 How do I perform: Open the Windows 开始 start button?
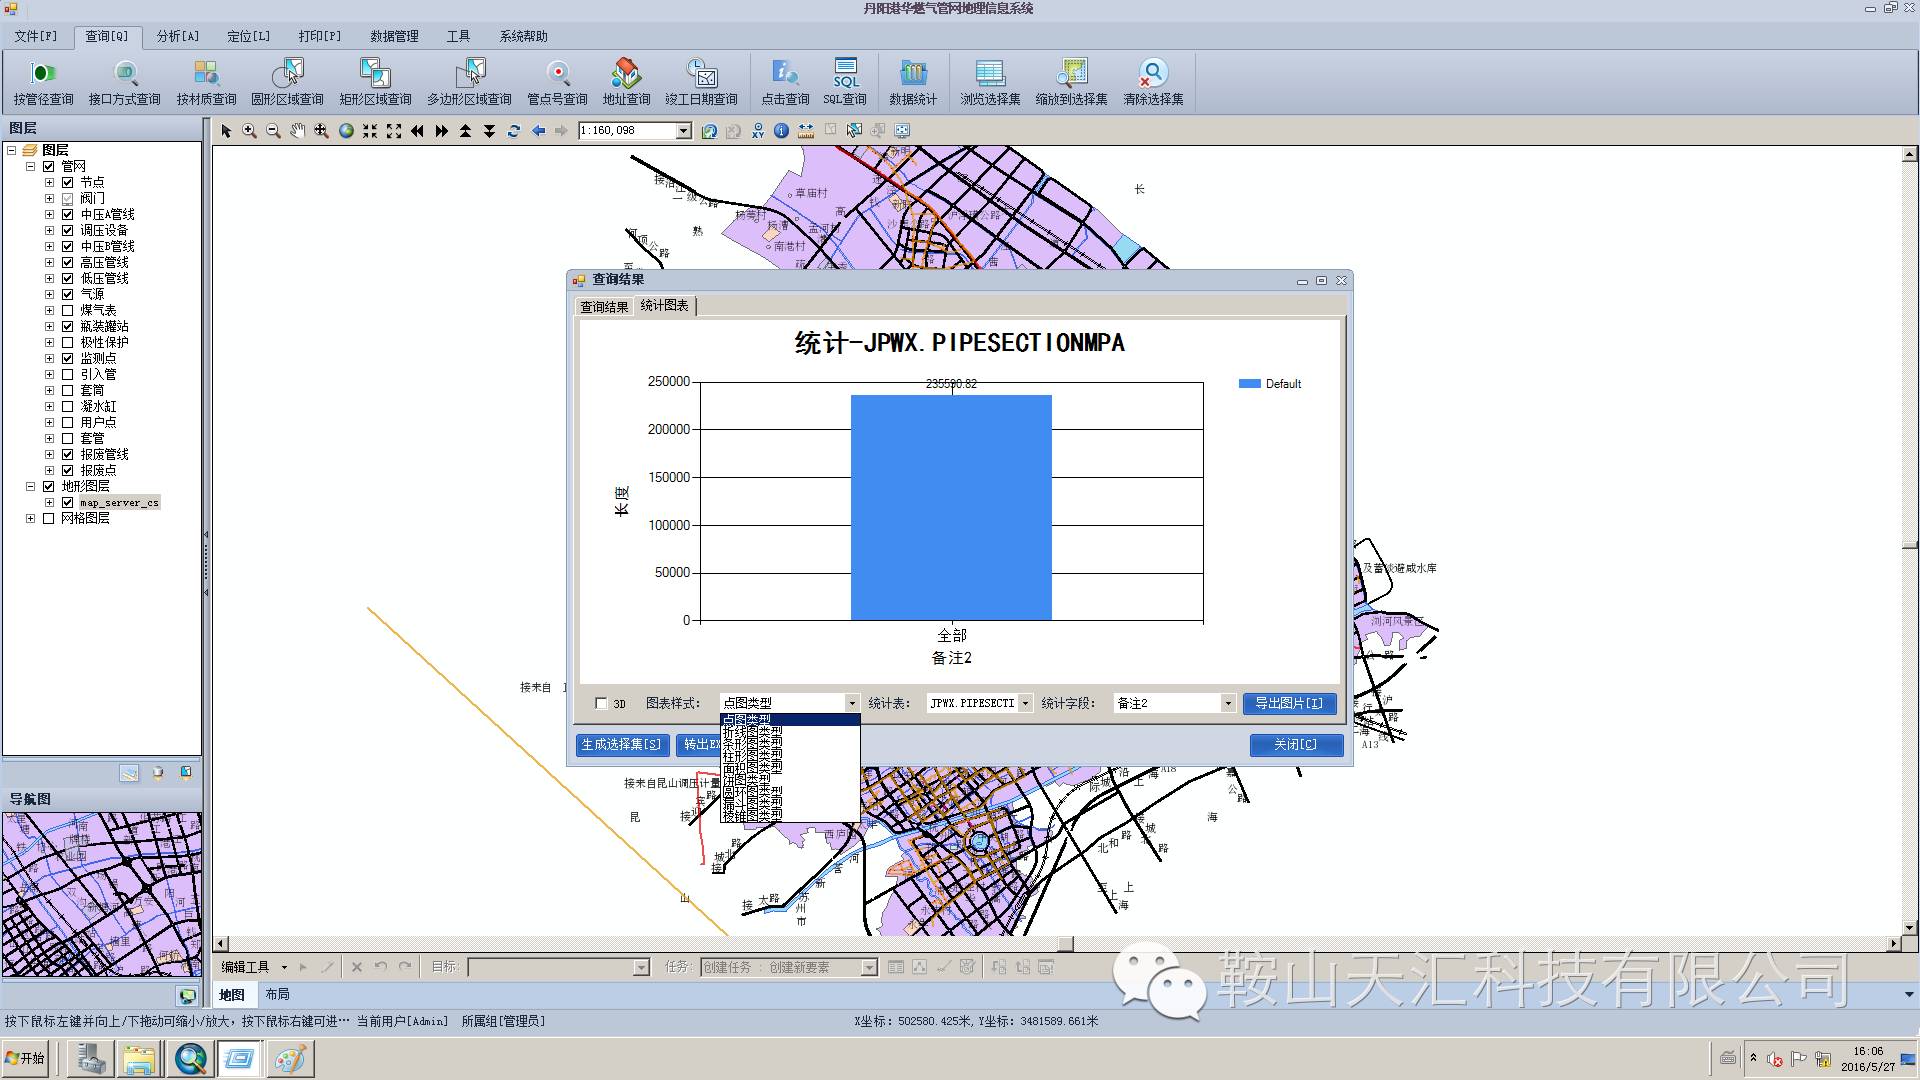tap(26, 1058)
